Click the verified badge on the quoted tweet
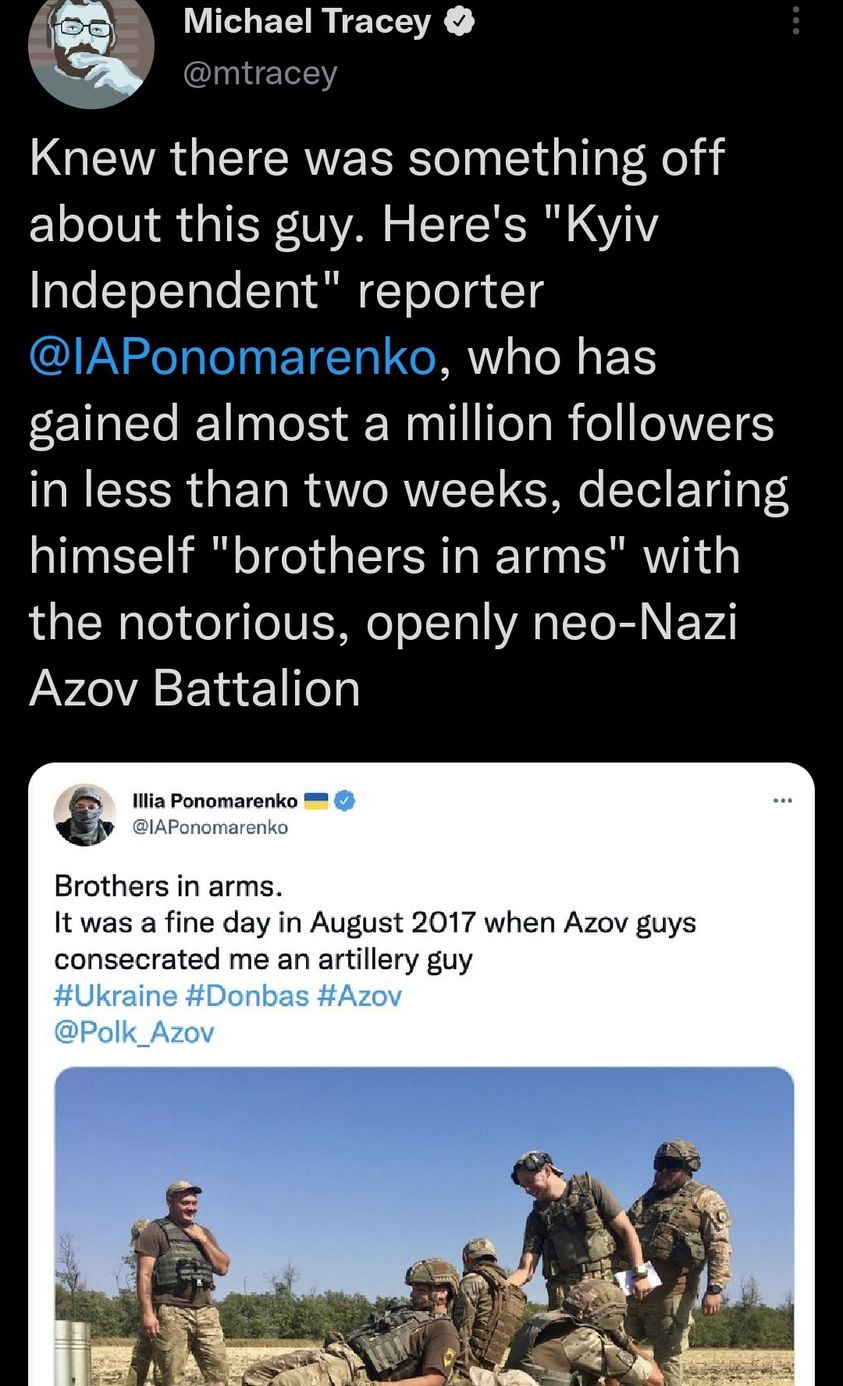The height and width of the screenshot is (1386, 843). (x=345, y=800)
